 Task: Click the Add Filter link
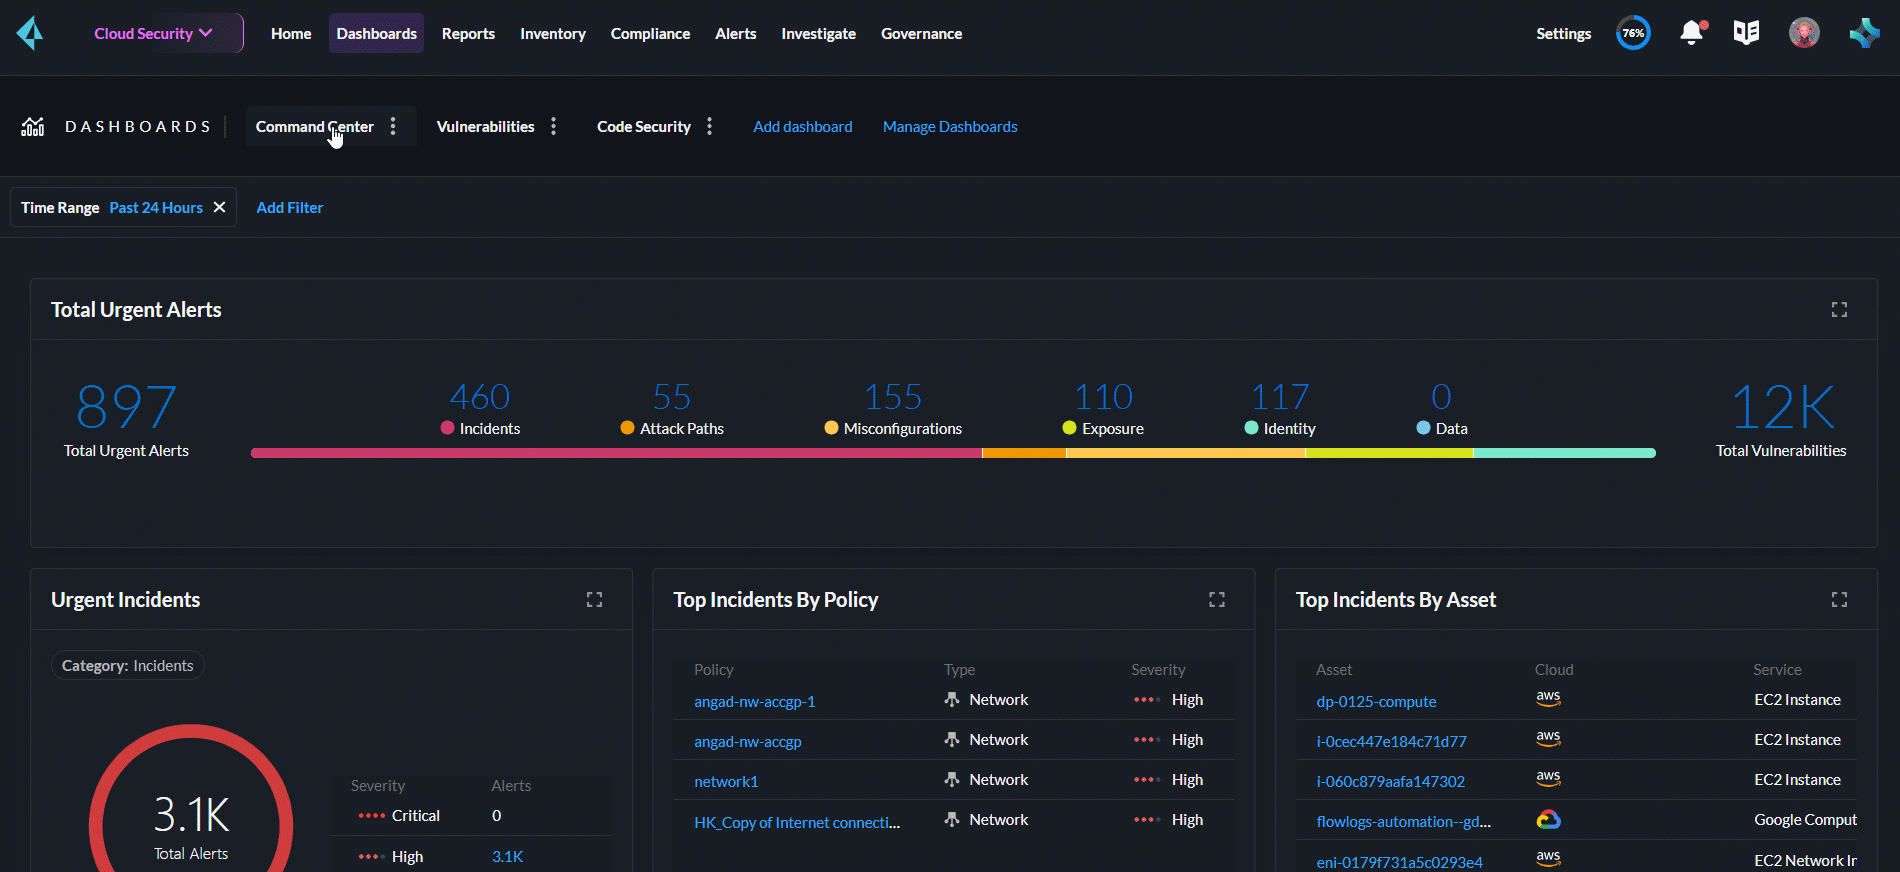click(289, 207)
